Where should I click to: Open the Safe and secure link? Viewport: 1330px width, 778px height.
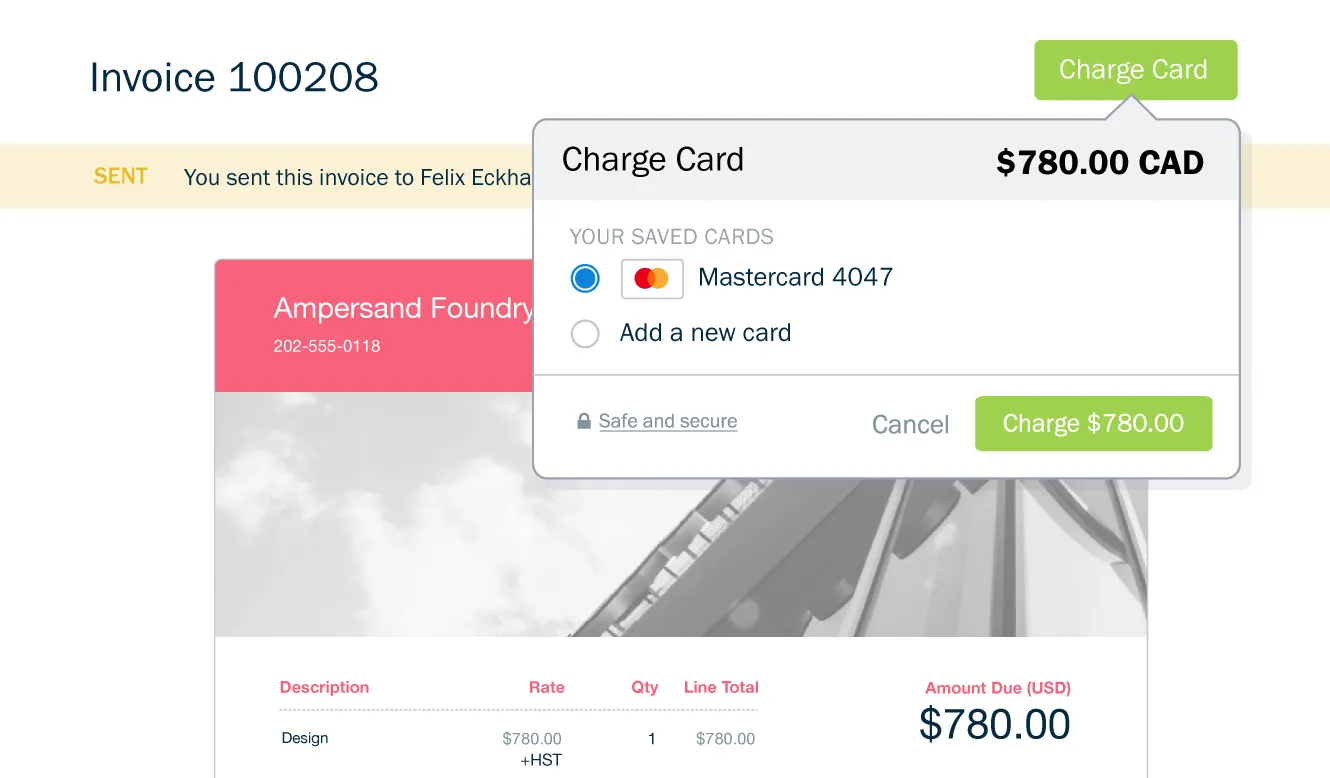tap(668, 422)
